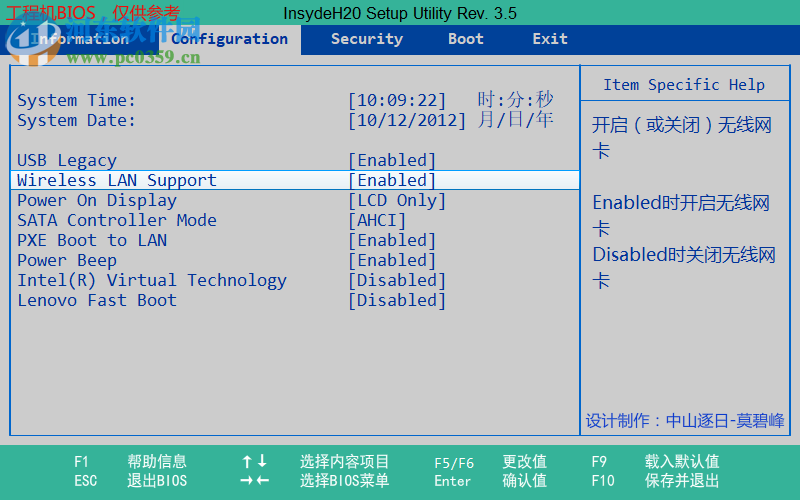Screen dimensions: 800x500
Task: Click the F10 保存并退出 hint
Action: click(656, 481)
